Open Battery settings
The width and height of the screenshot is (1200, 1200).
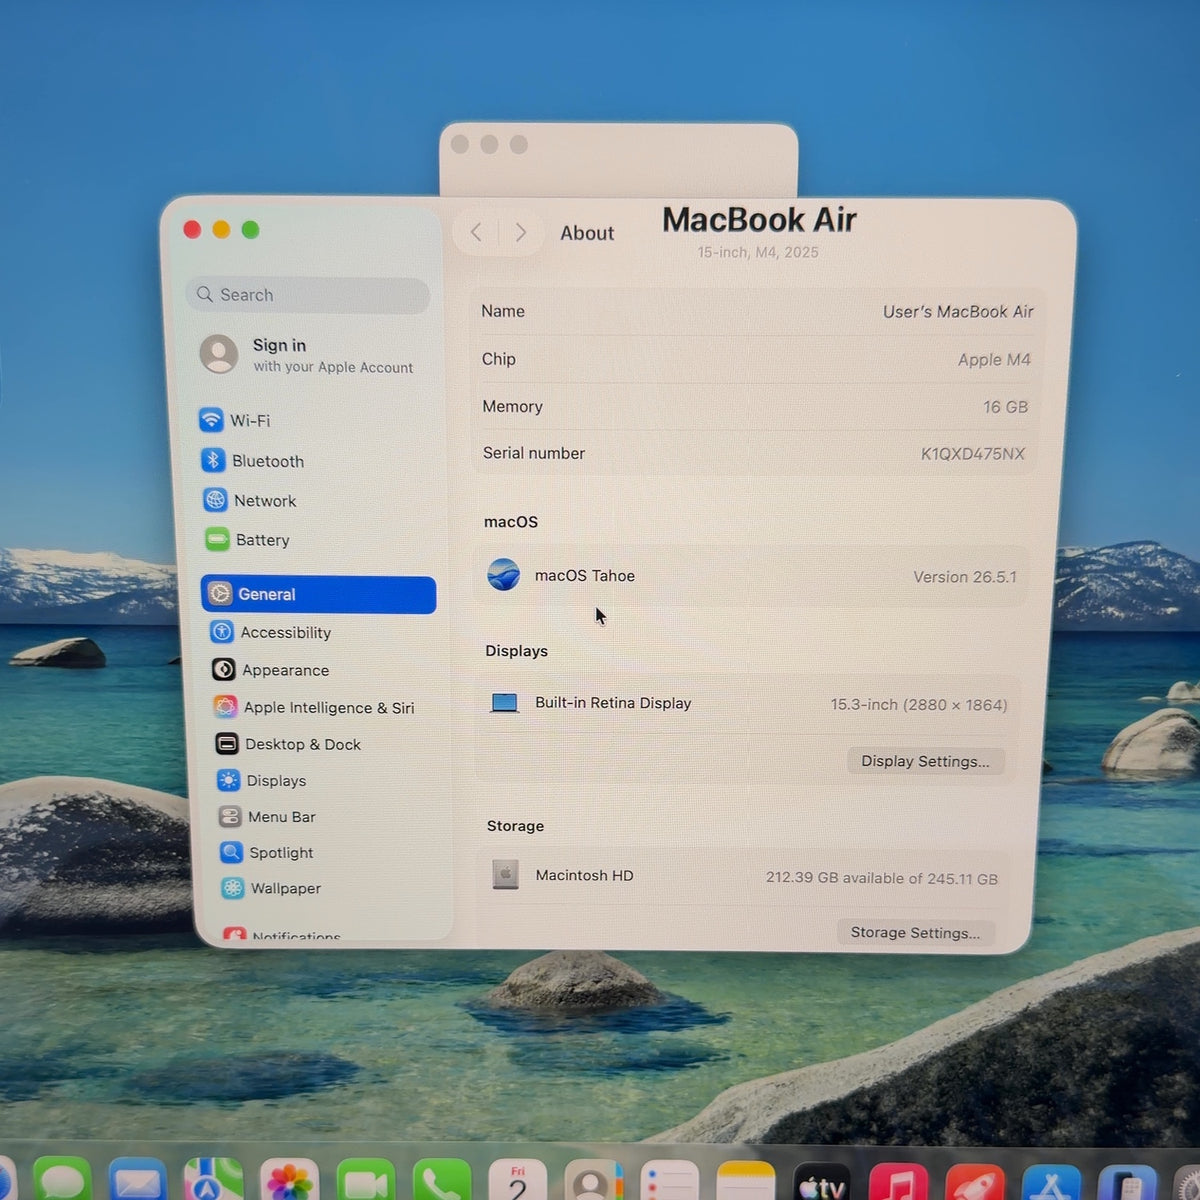[247, 540]
